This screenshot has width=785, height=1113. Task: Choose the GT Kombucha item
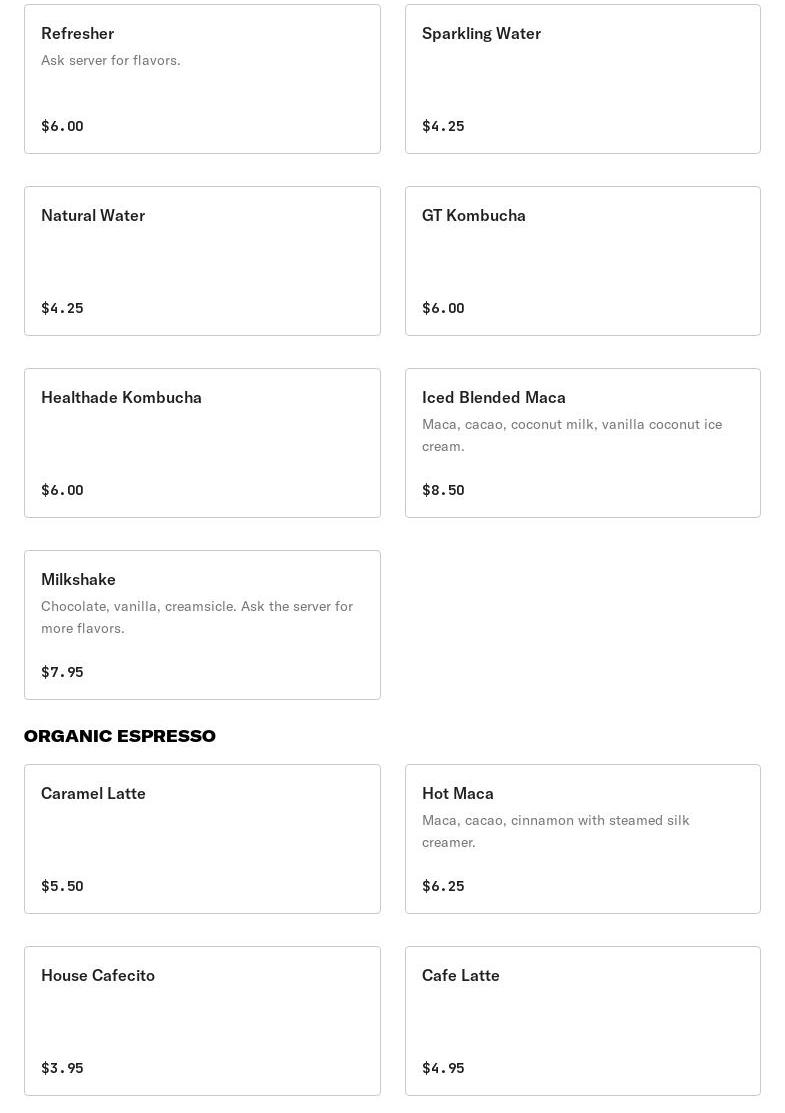582,261
